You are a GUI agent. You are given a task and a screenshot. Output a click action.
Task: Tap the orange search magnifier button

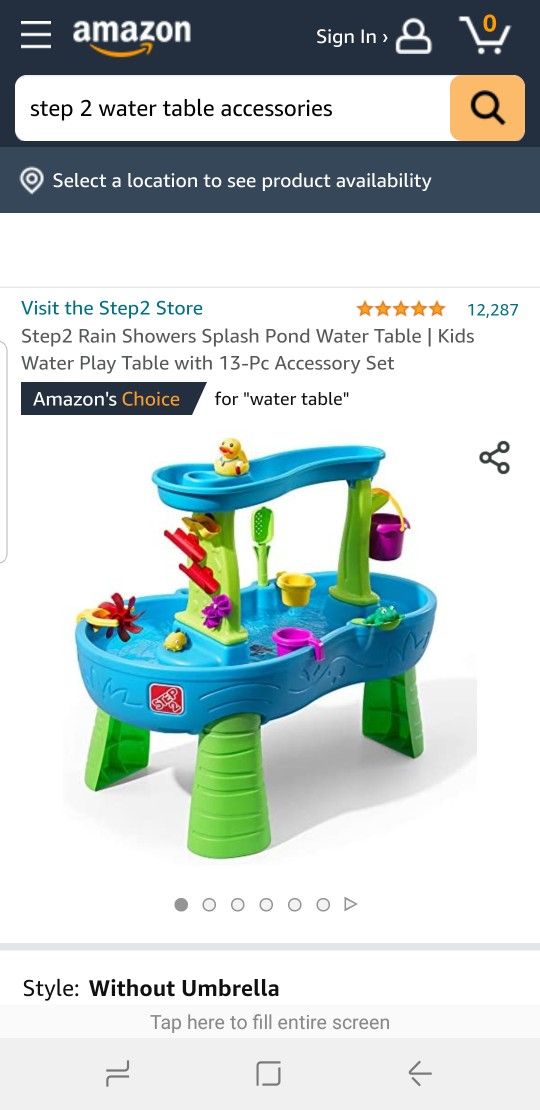[x=488, y=108]
